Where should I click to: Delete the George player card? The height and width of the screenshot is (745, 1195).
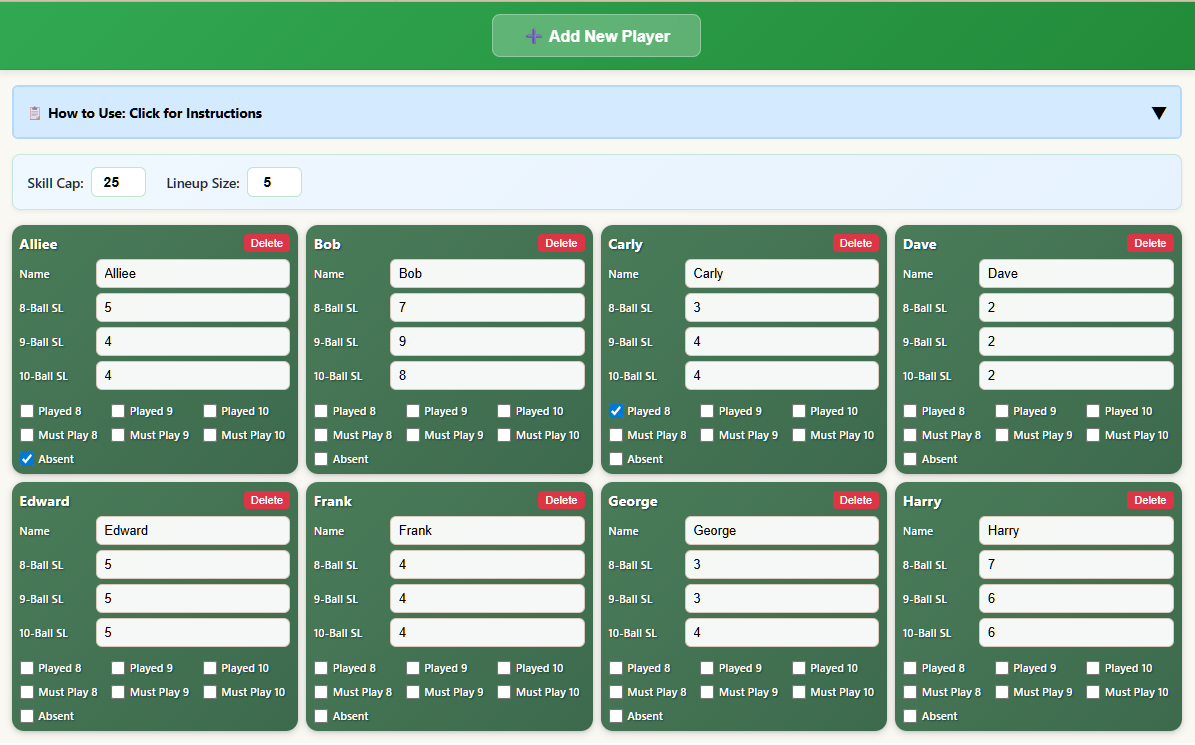855,500
